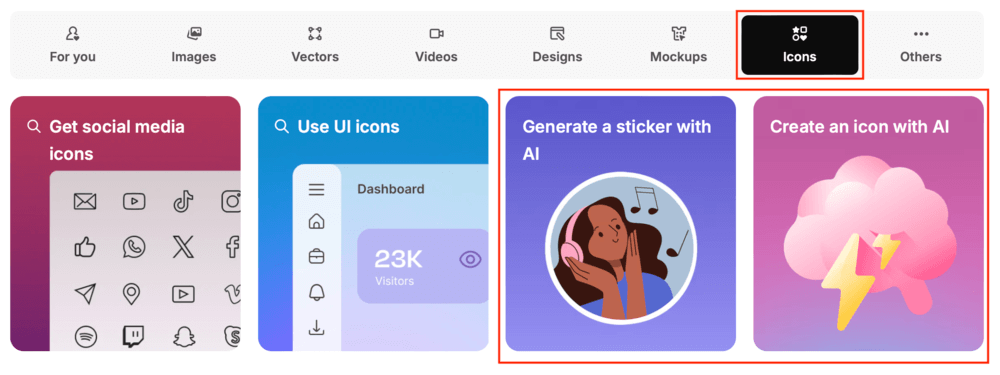Click the Spotify icon in social card

tap(85, 336)
